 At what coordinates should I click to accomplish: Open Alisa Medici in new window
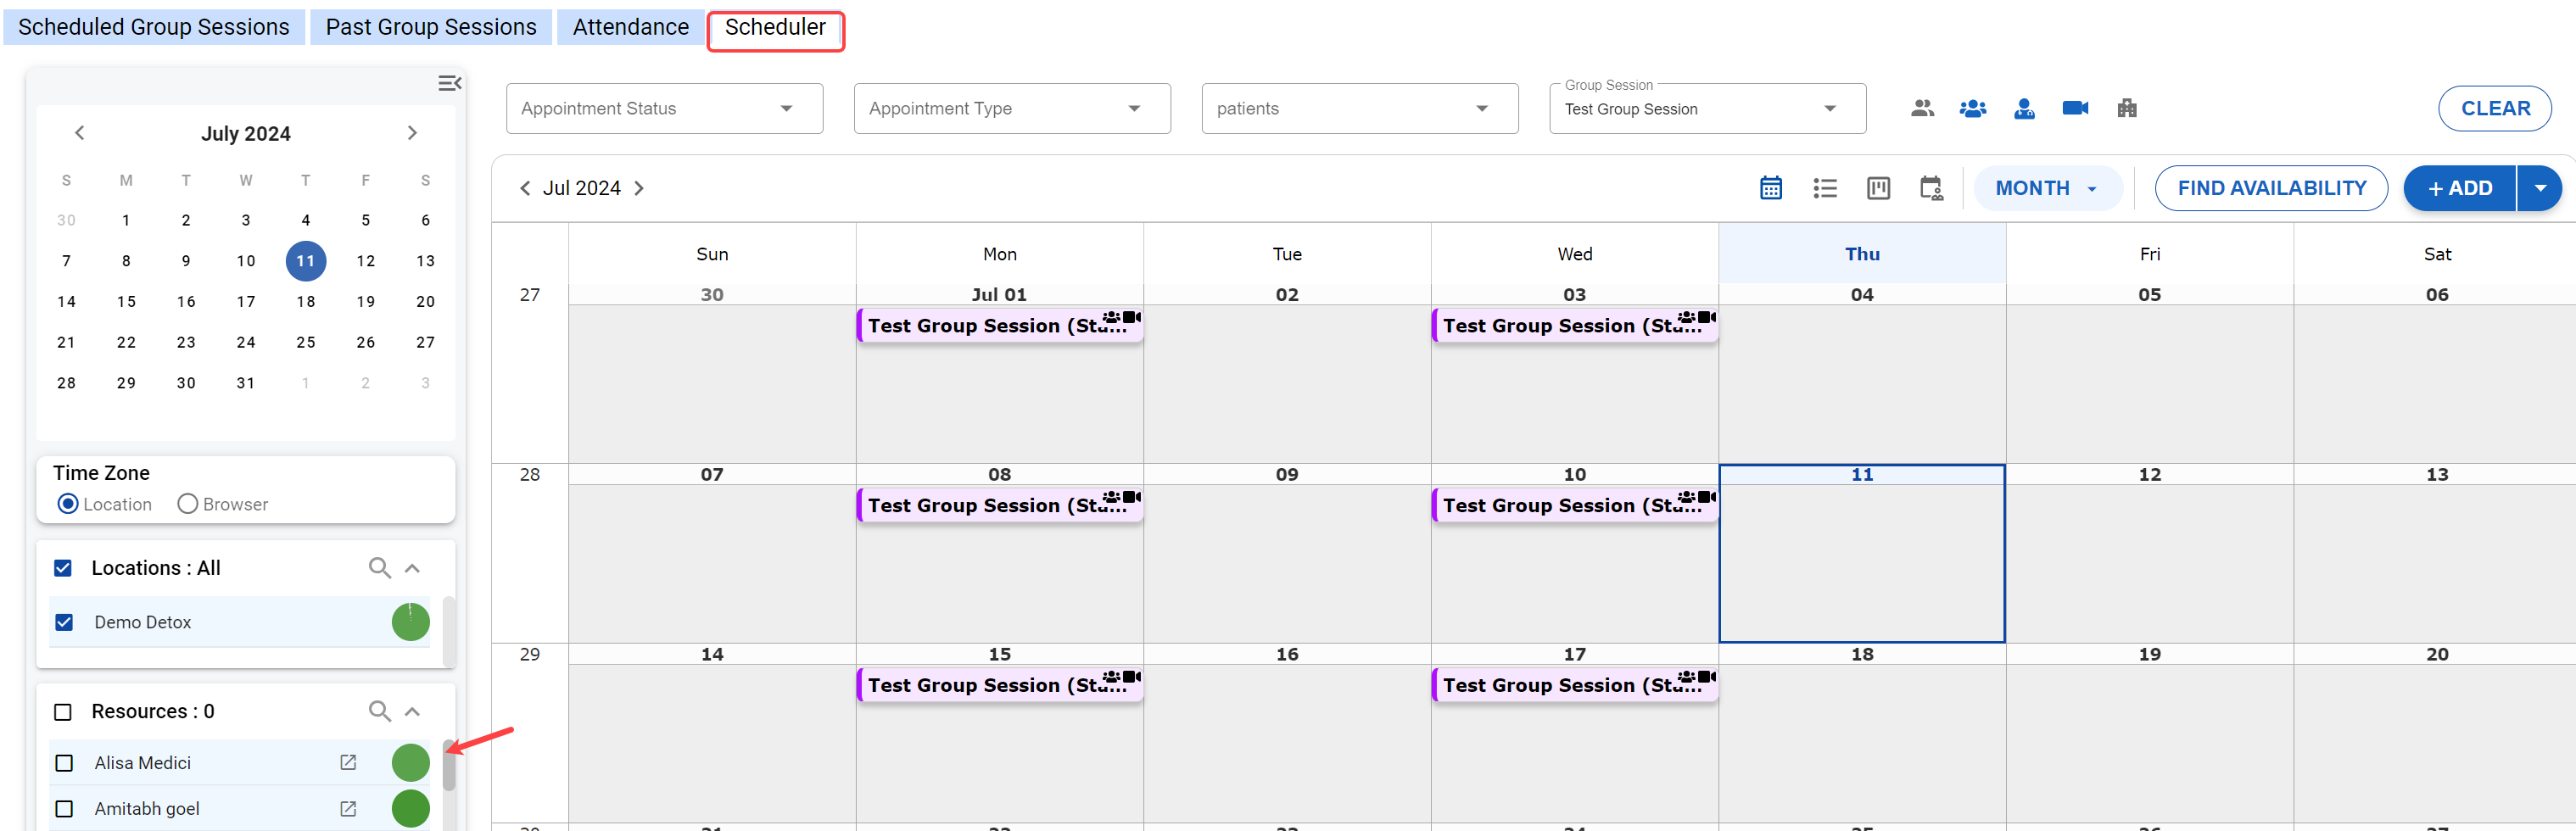pyautogui.click(x=348, y=762)
